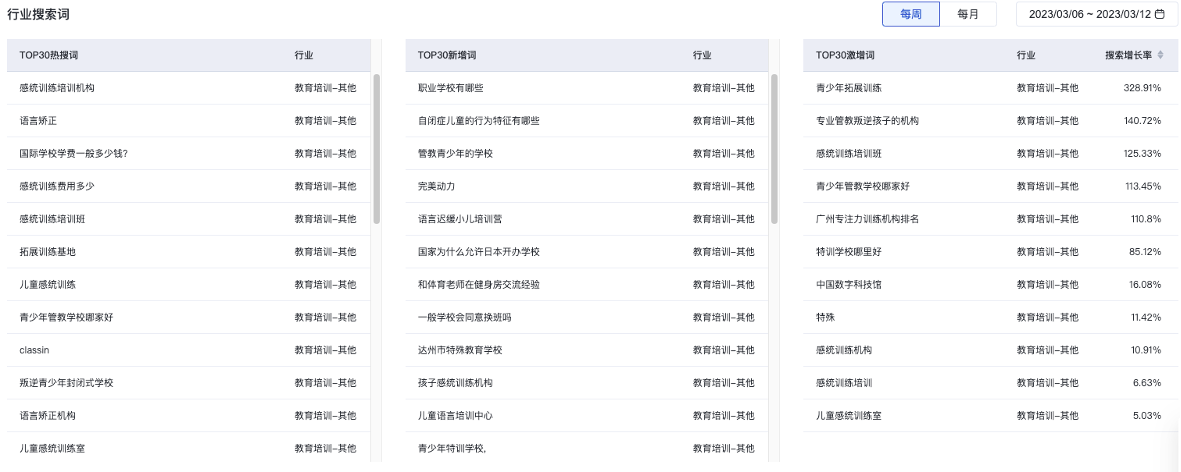
Task: Open the calendar icon in date picker
Action: coord(1160,15)
